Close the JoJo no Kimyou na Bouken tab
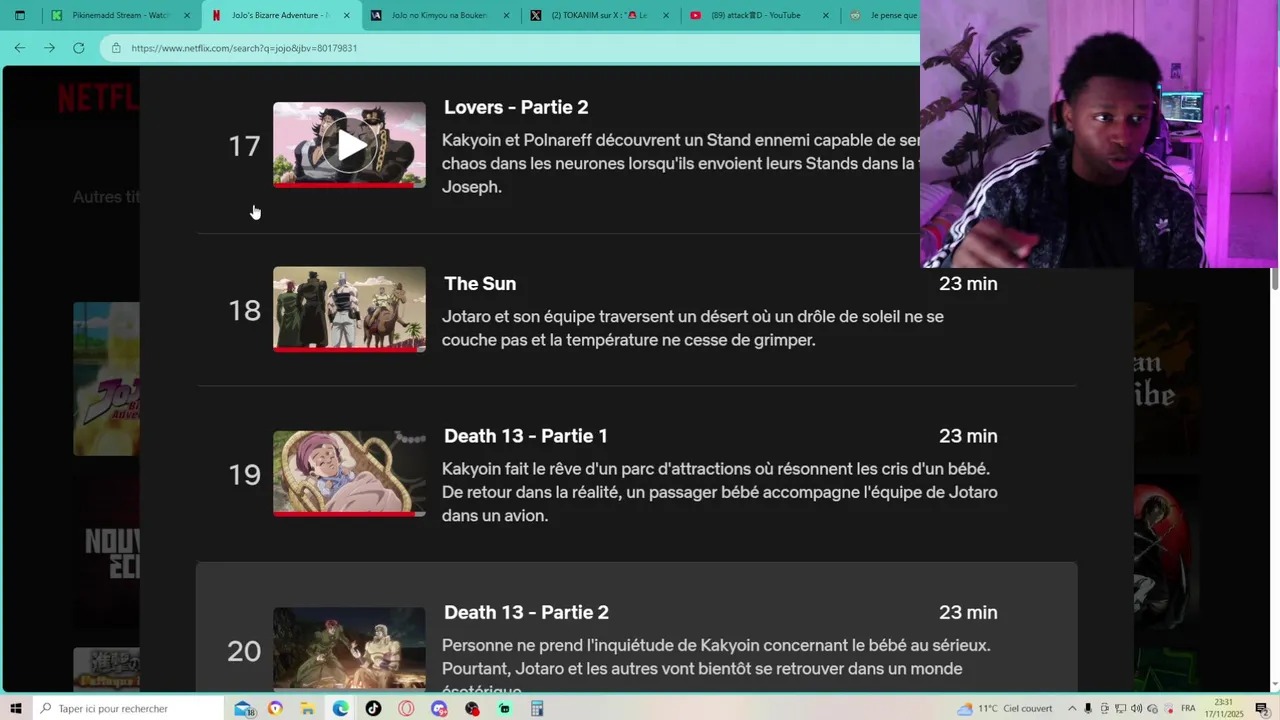 [x=506, y=15]
